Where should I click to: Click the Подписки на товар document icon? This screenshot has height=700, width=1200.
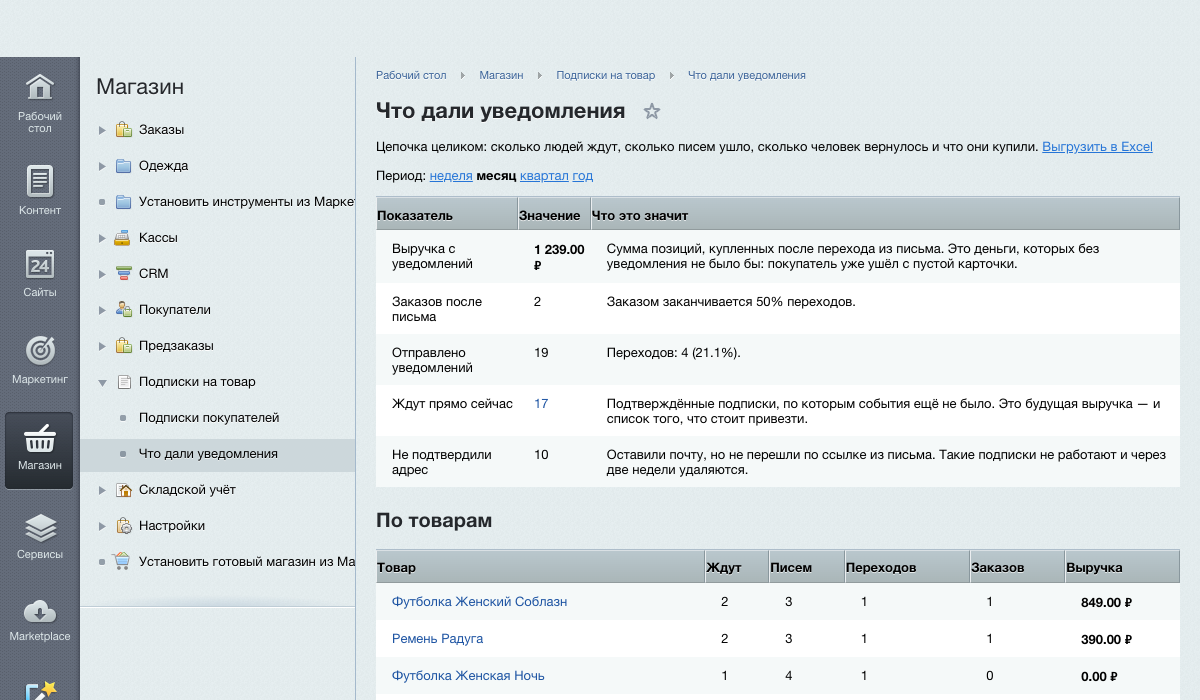click(x=124, y=381)
